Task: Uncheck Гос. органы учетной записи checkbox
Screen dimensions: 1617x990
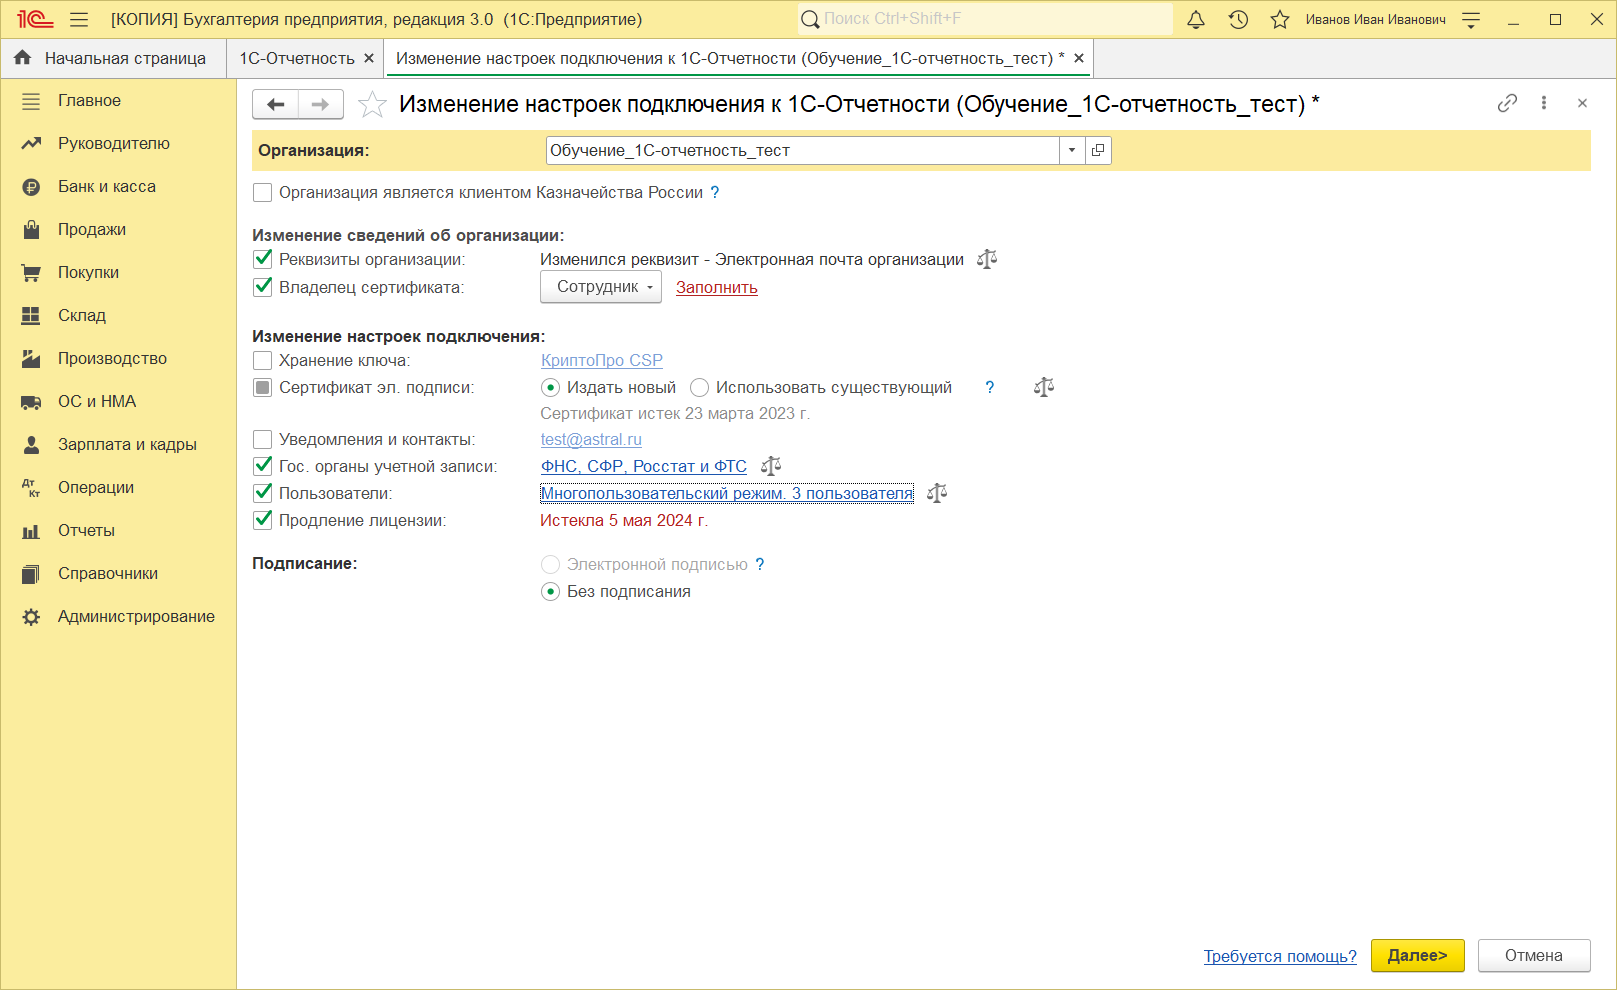Action: (x=263, y=466)
